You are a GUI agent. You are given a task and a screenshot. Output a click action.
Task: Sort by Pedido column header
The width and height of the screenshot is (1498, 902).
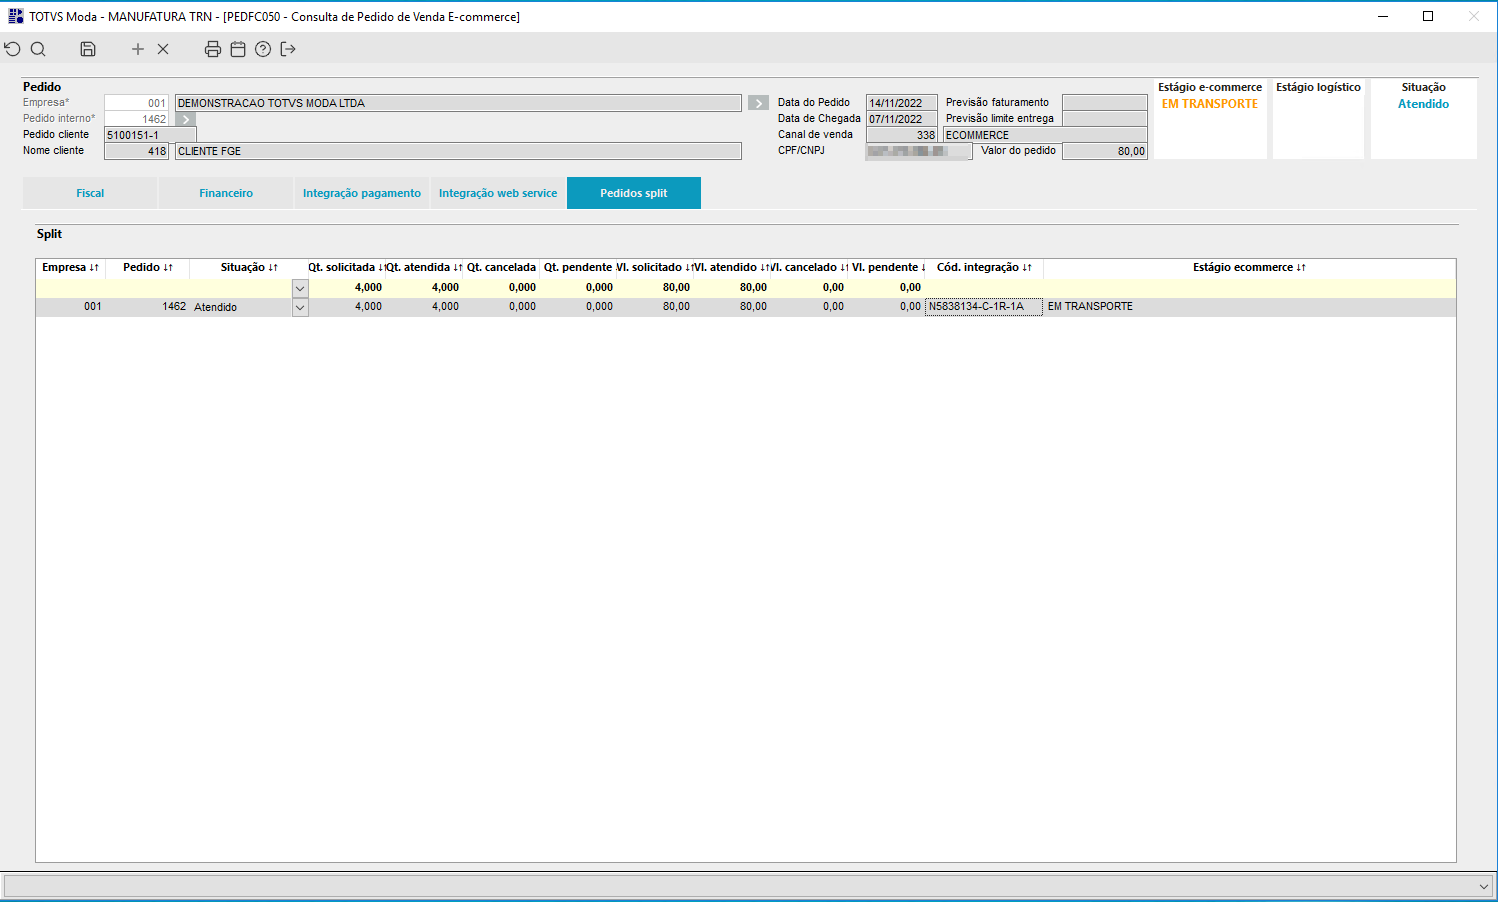pyautogui.click(x=148, y=267)
